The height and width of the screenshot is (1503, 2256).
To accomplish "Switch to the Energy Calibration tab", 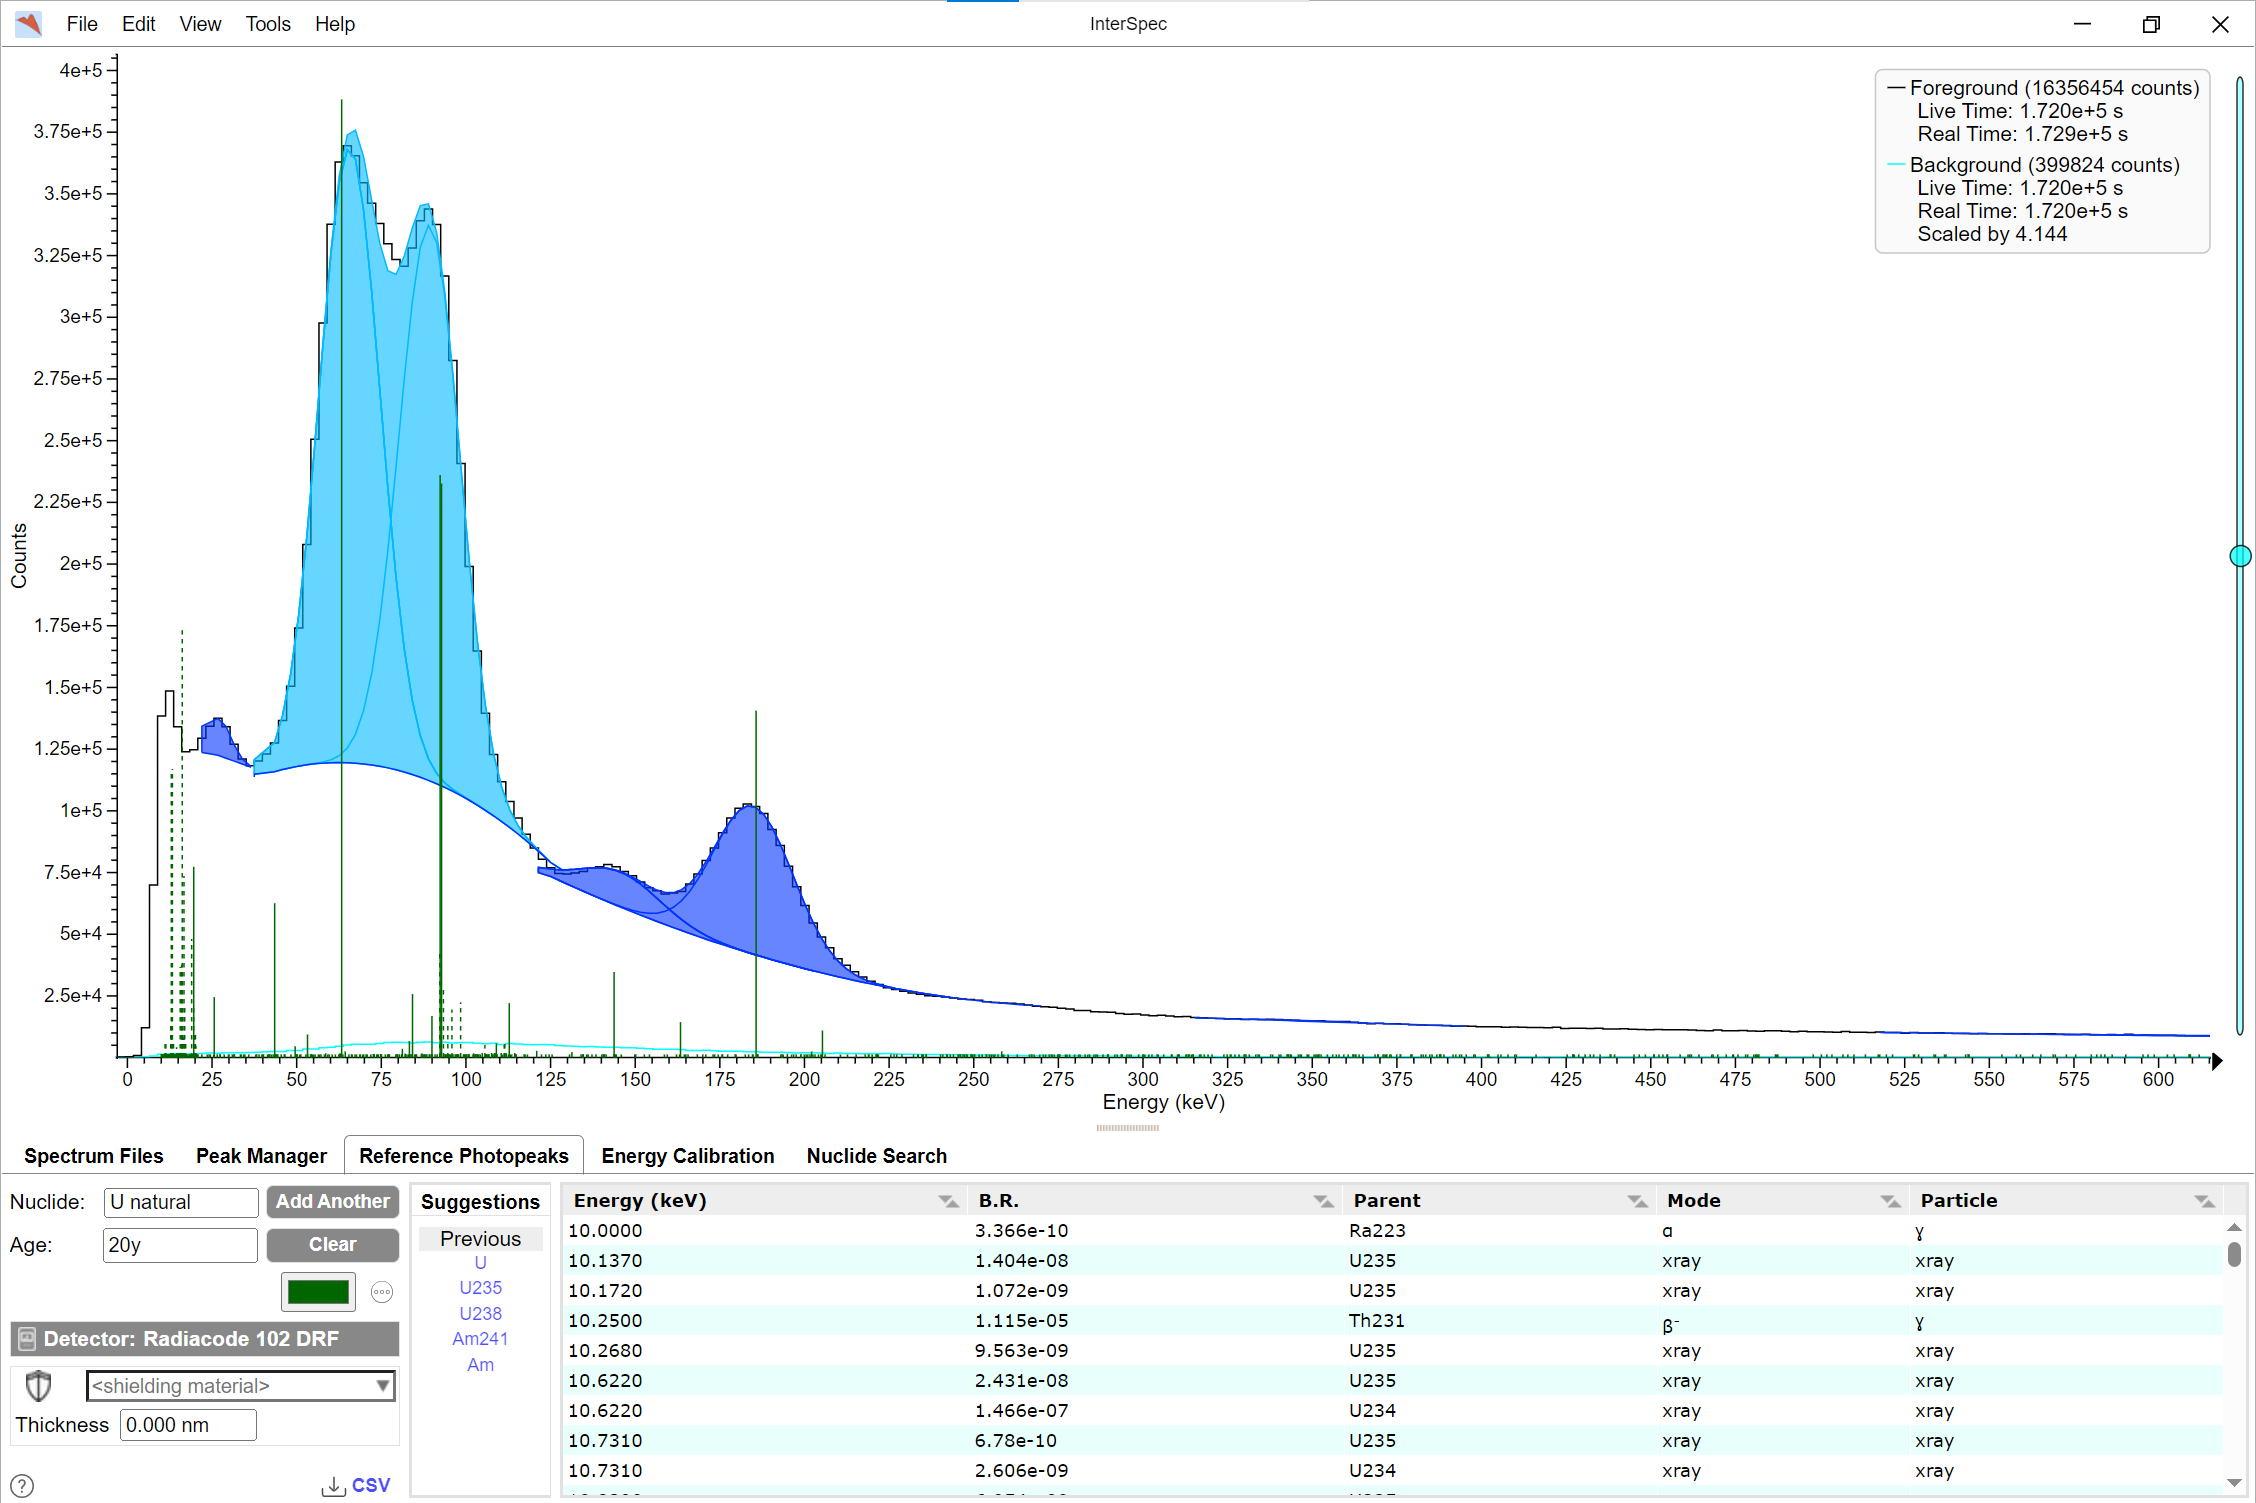I will pos(687,1156).
